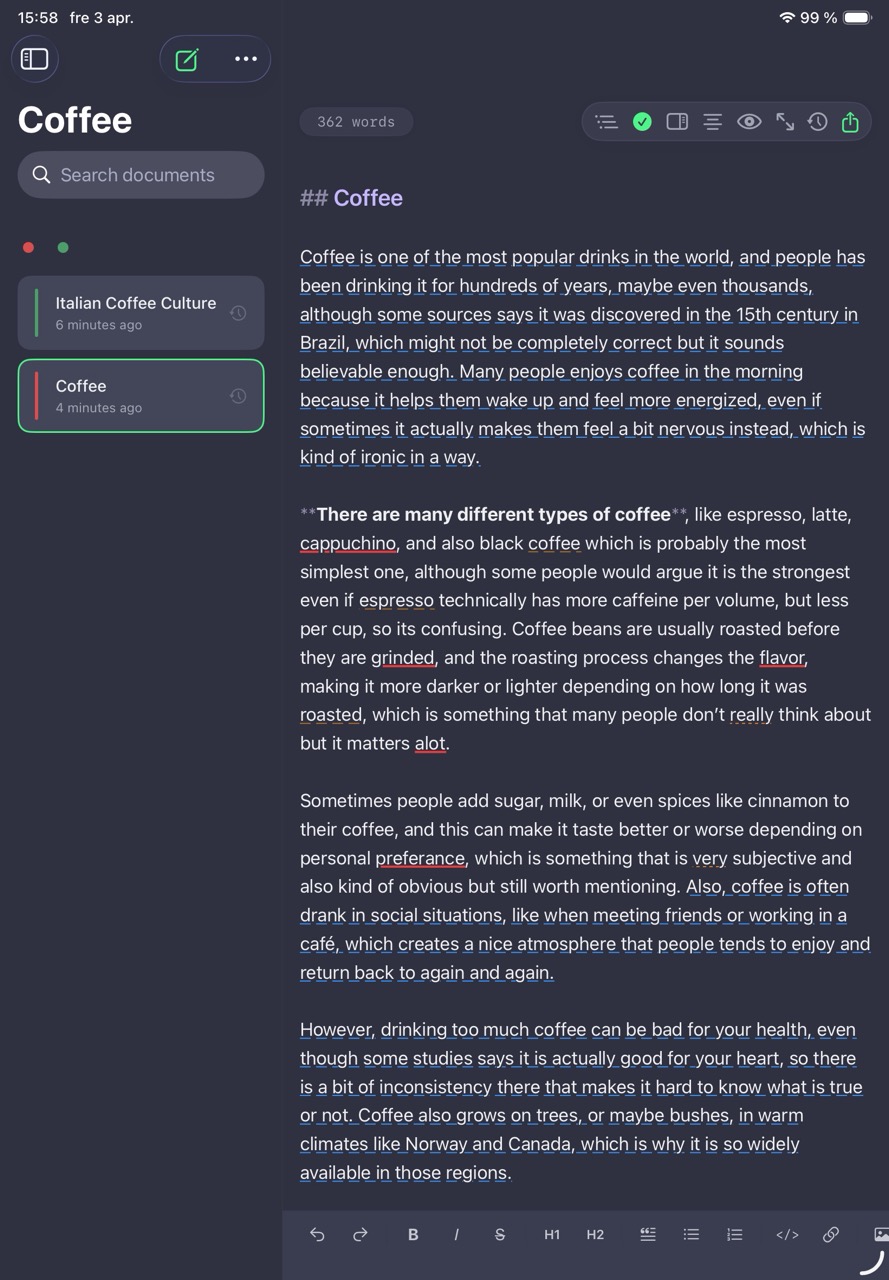Expand editor to fullscreen arrows icon
This screenshot has height=1280, width=889.
[x=785, y=122]
